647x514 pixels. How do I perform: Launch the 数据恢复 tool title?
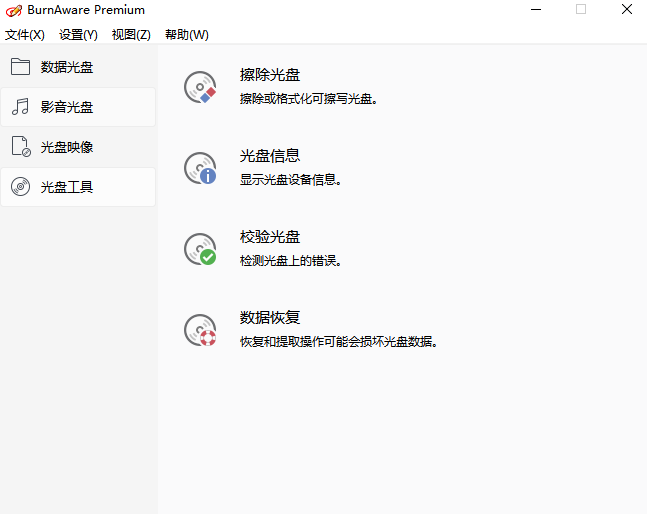[x=270, y=318]
